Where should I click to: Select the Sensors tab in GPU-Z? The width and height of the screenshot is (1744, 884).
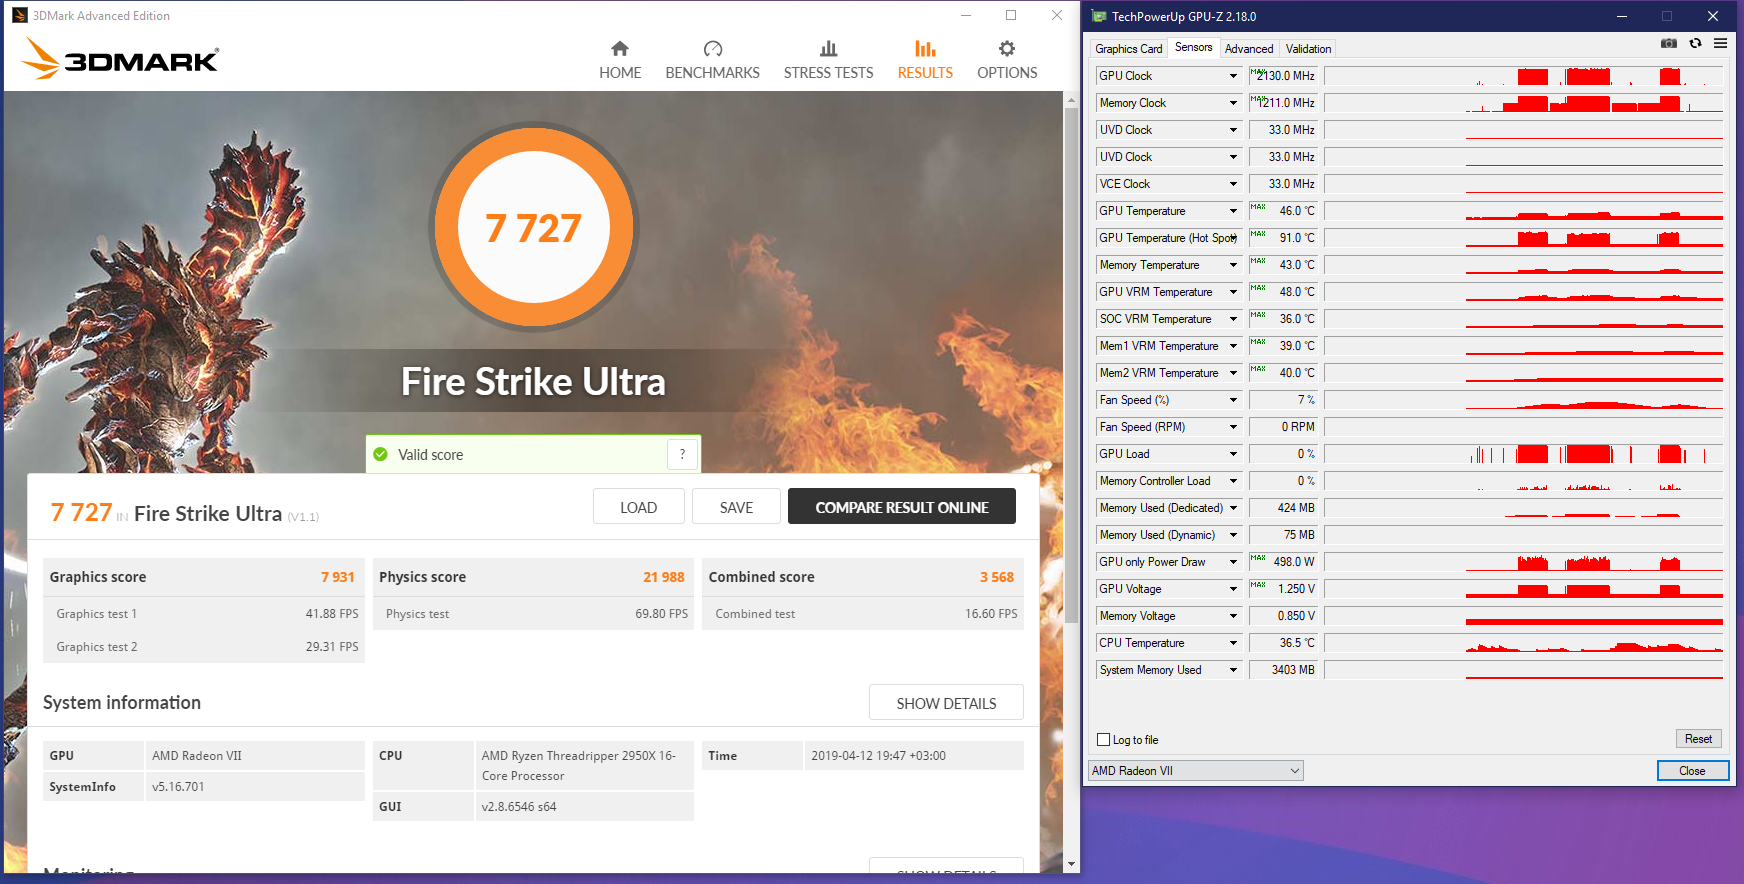[x=1194, y=47]
